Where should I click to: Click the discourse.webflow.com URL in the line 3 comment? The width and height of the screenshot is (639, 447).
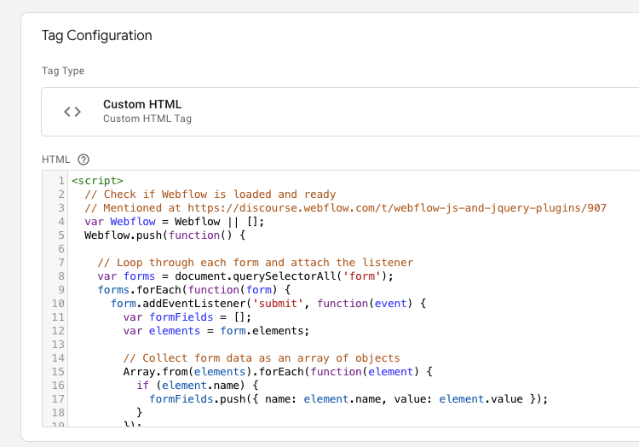pyautogui.click(x=397, y=208)
